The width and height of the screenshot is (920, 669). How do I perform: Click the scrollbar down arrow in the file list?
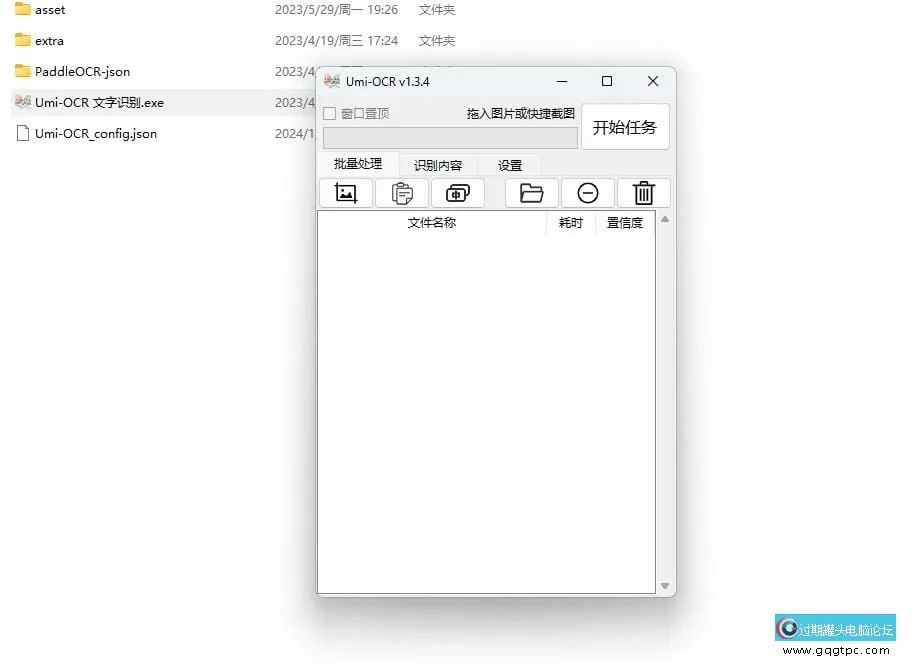663,586
